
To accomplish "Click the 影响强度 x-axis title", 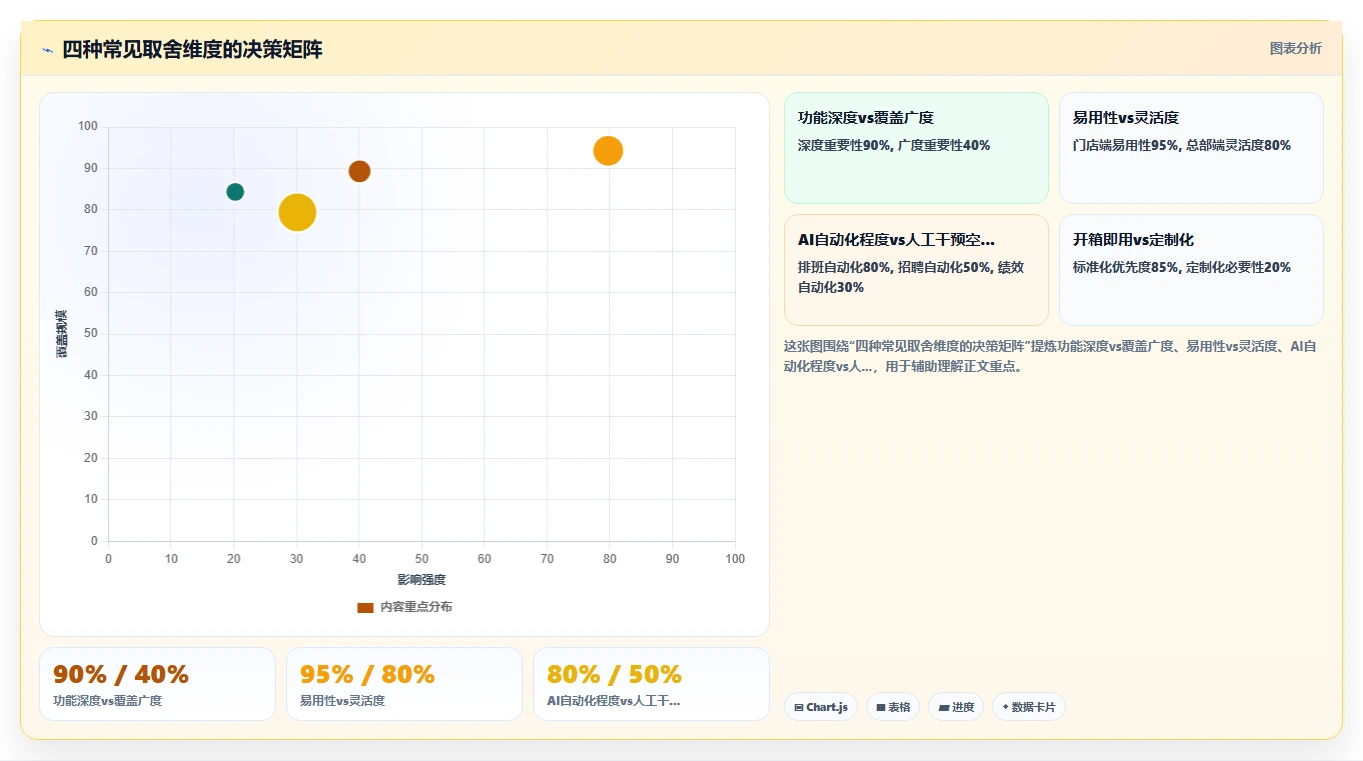I will 422,580.
